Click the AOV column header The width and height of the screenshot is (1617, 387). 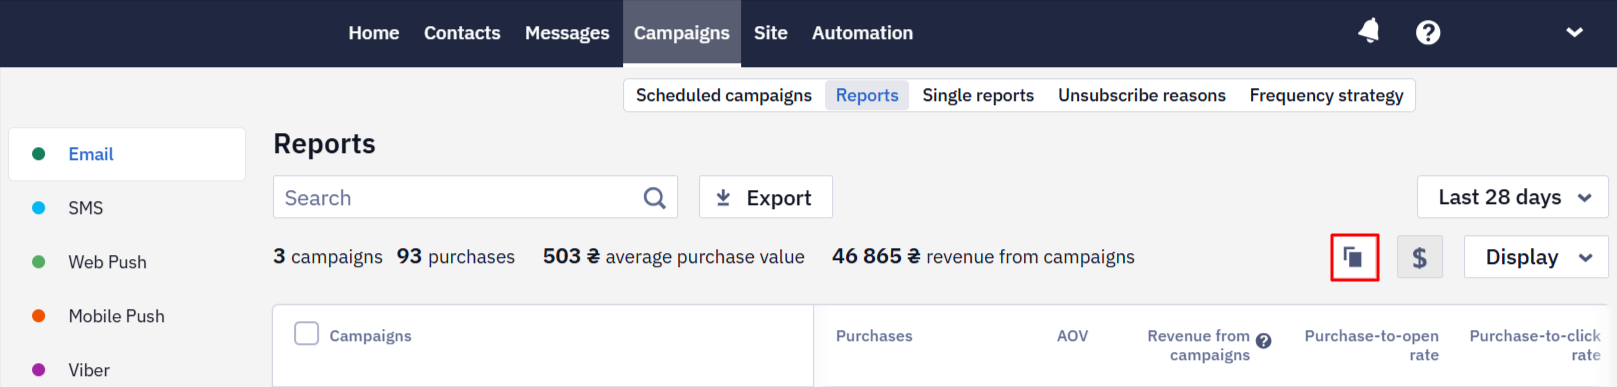click(1072, 336)
